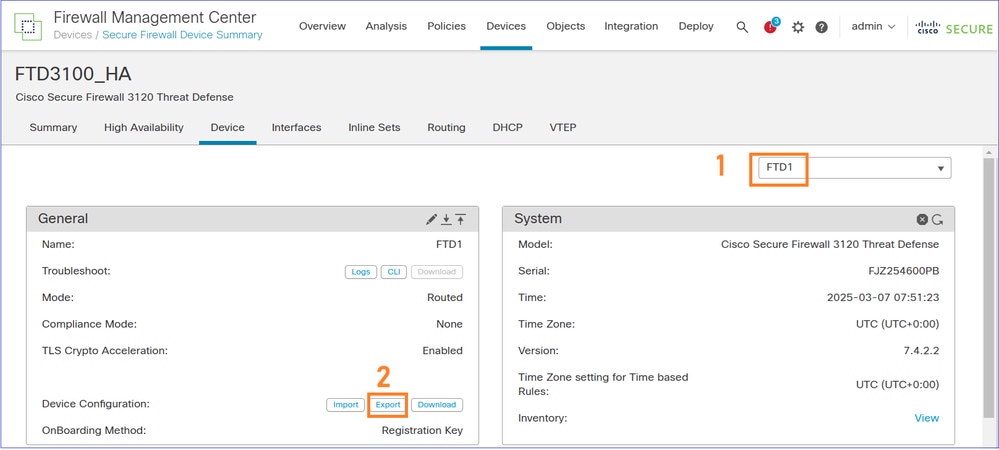Switch to the DHCP tab
The height and width of the screenshot is (450, 999).
(508, 127)
